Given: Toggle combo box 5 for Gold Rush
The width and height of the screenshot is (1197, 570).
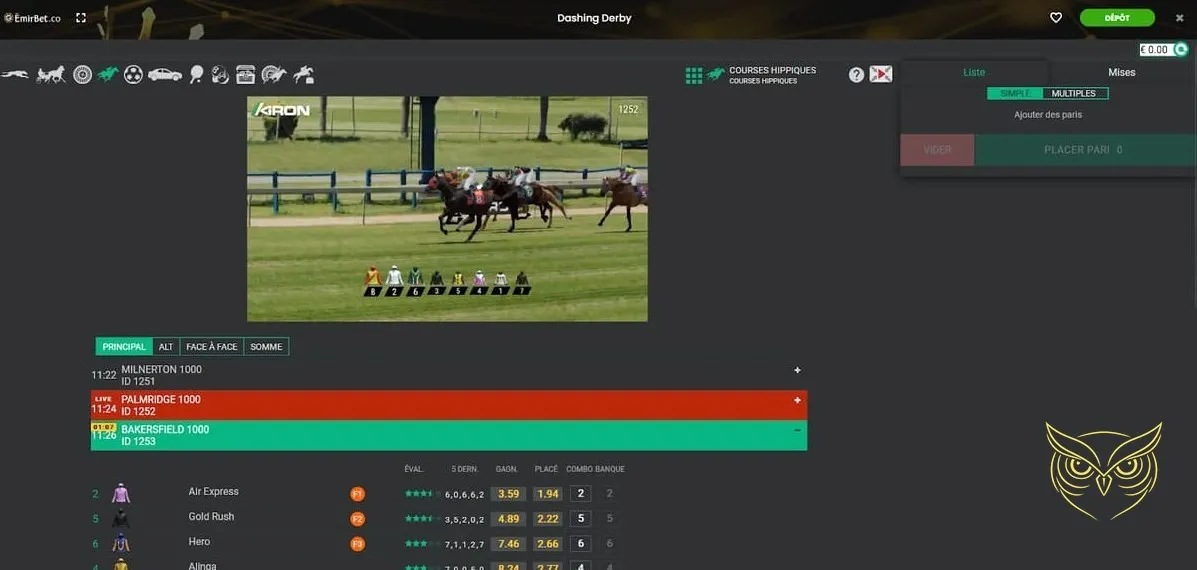Looking at the screenshot, I should (580, 519).
